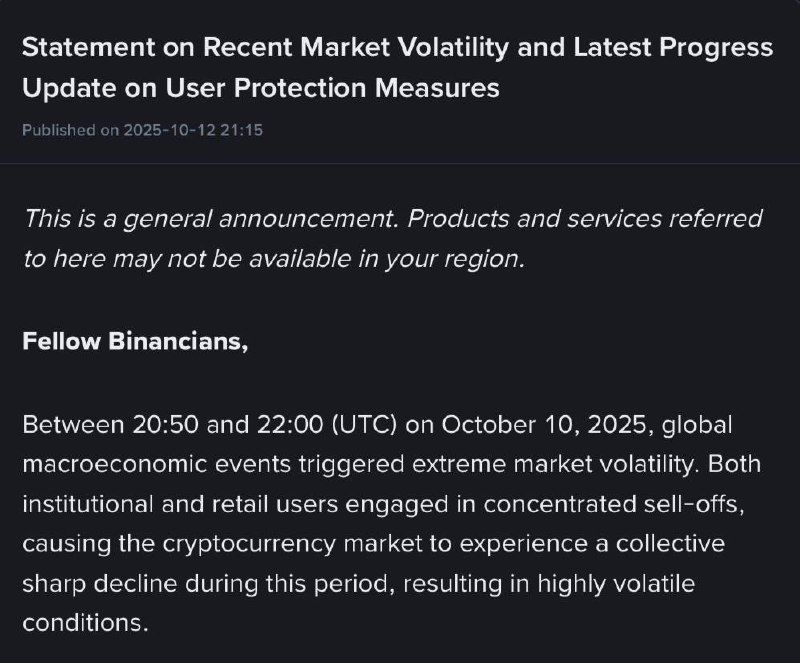Click the "Published on" label
Image resolution: width=800 pixels, height=663 pixels.
pos(70,130)
